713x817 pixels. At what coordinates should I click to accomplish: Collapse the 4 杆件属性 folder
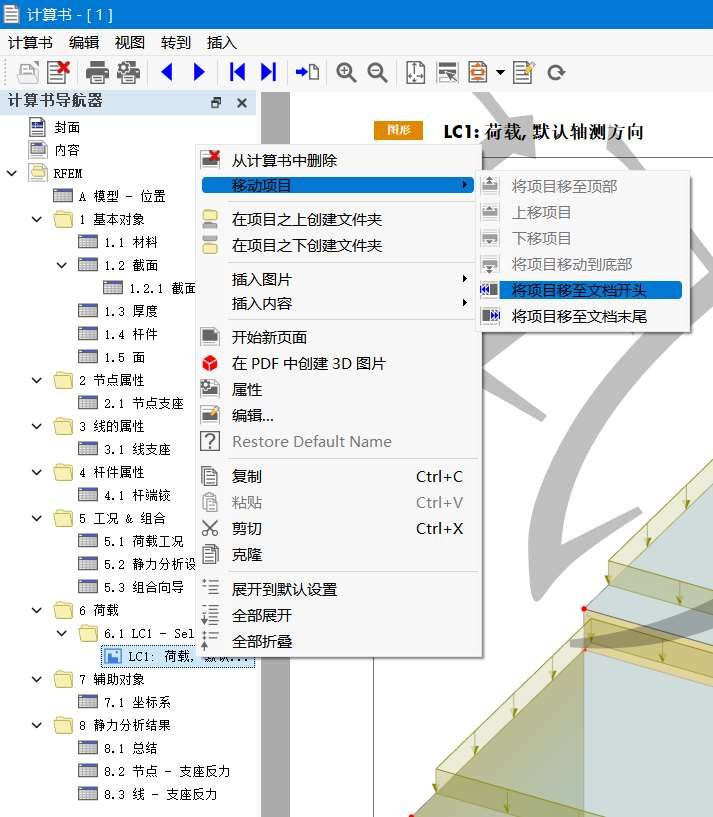36,472
